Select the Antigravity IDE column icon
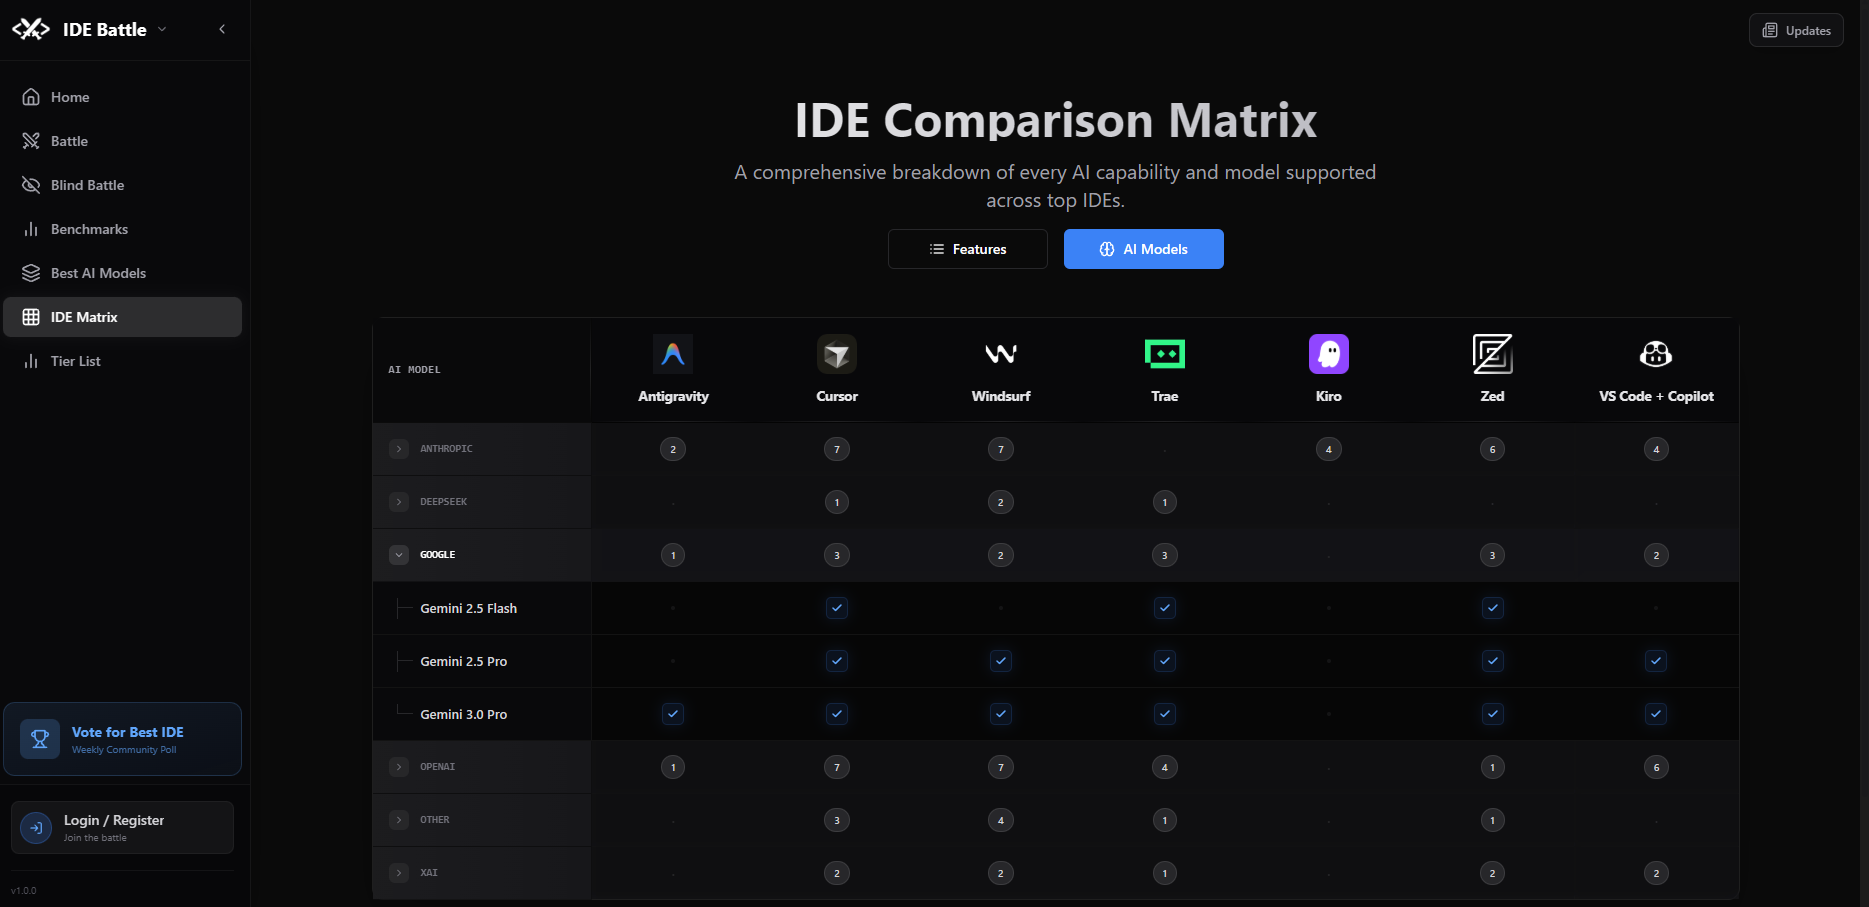Image resolution: width=1869 pixels, height=907 pixels. click(673, 353)
